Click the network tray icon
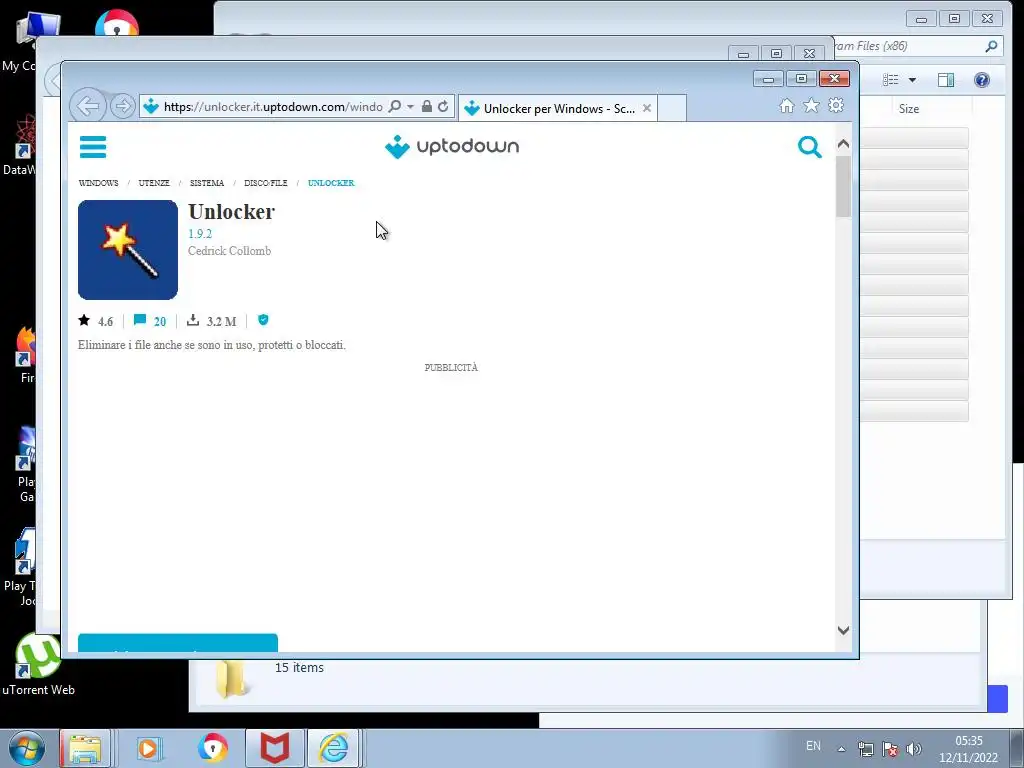This screenshot has height=768, width=1024. (x=866, y=749)
